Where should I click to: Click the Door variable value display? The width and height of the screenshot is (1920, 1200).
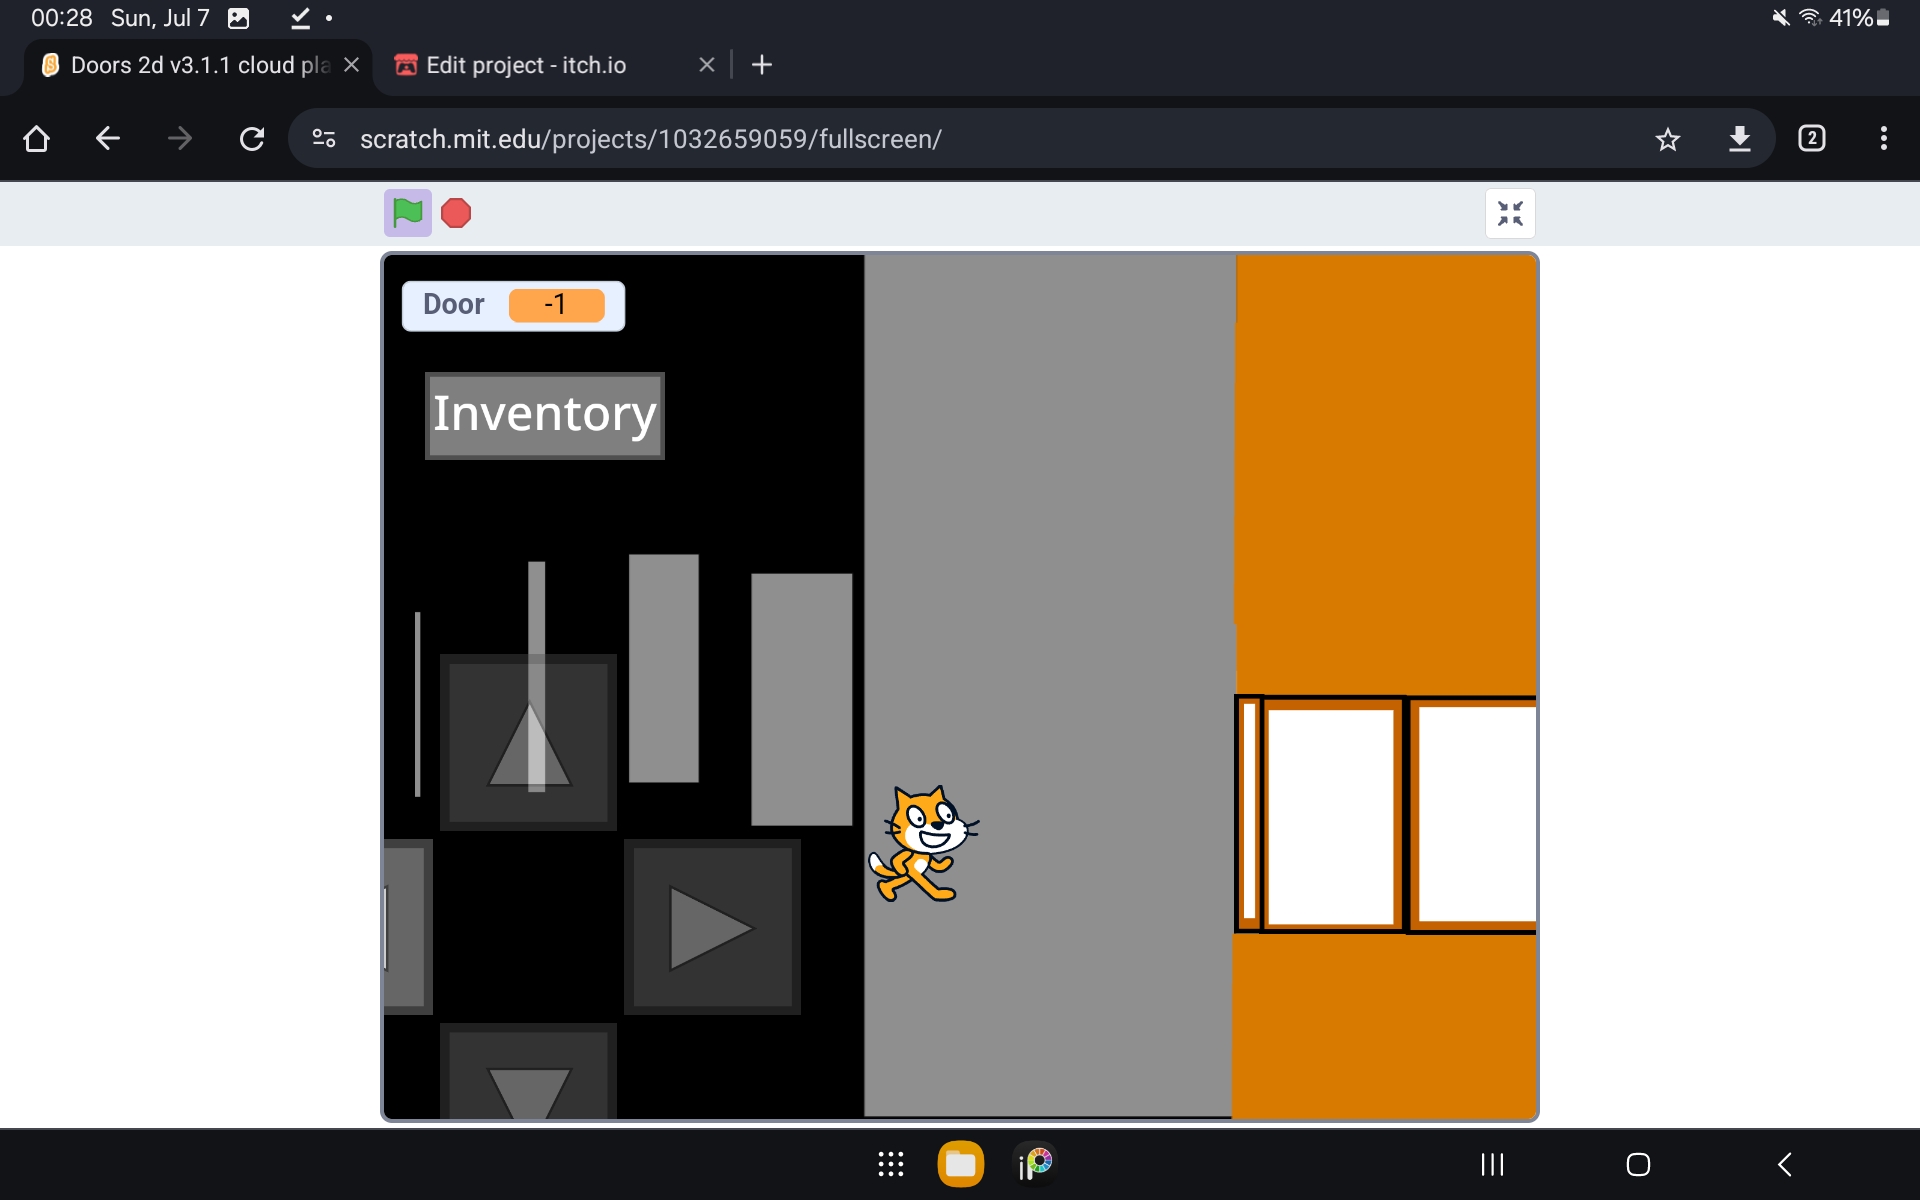[x=556, y=305]
